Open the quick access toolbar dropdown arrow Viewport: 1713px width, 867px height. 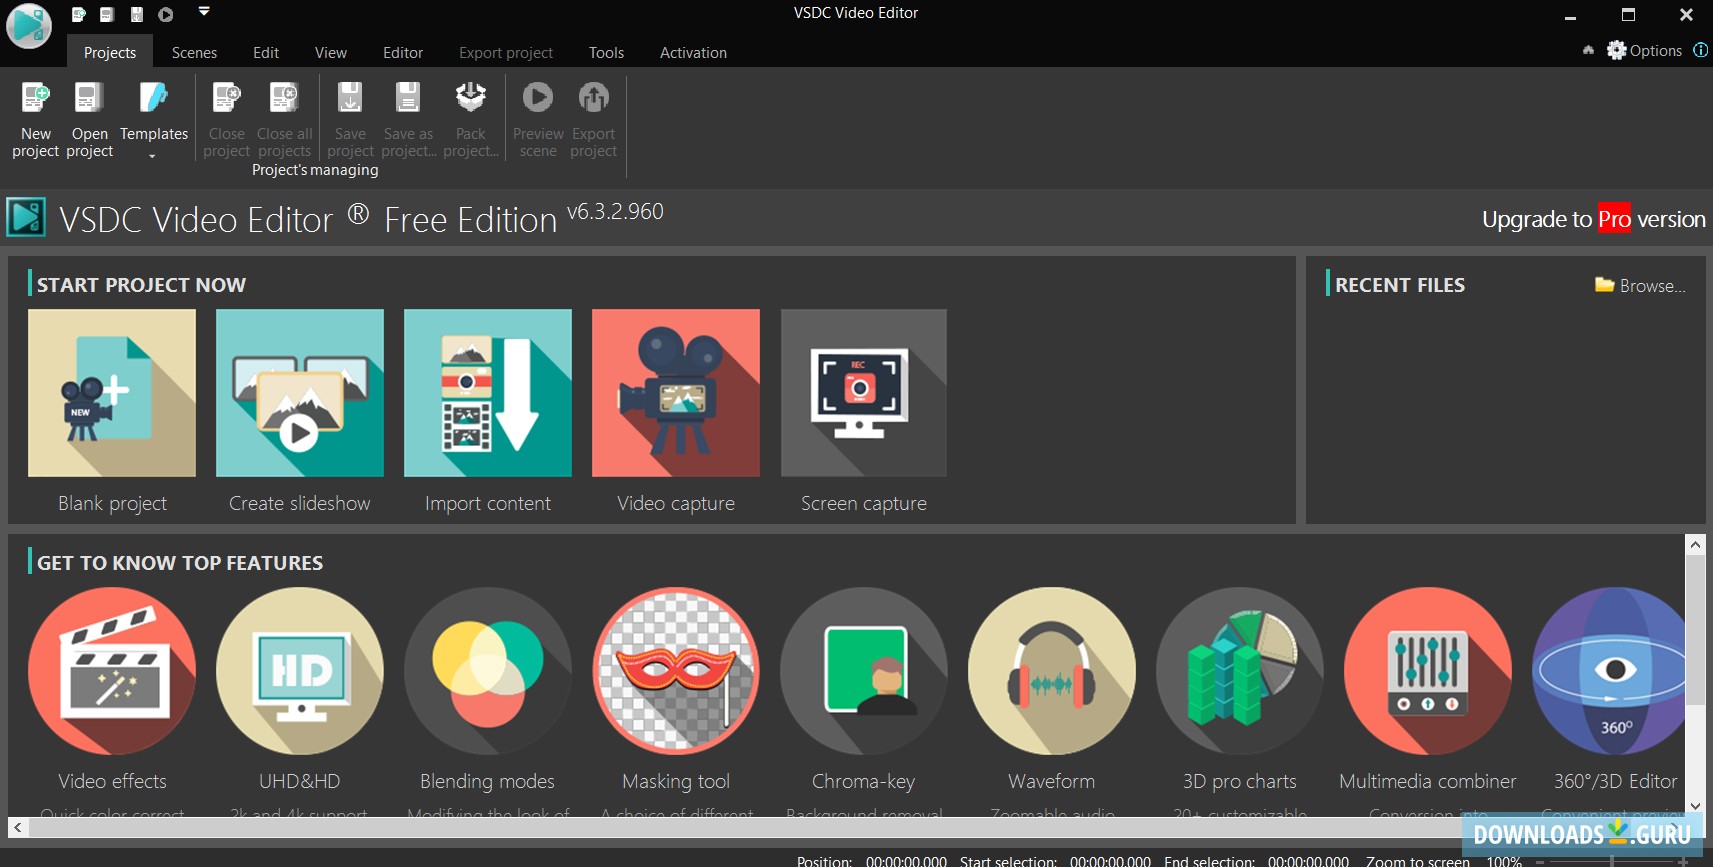click(x=204, y=12)
